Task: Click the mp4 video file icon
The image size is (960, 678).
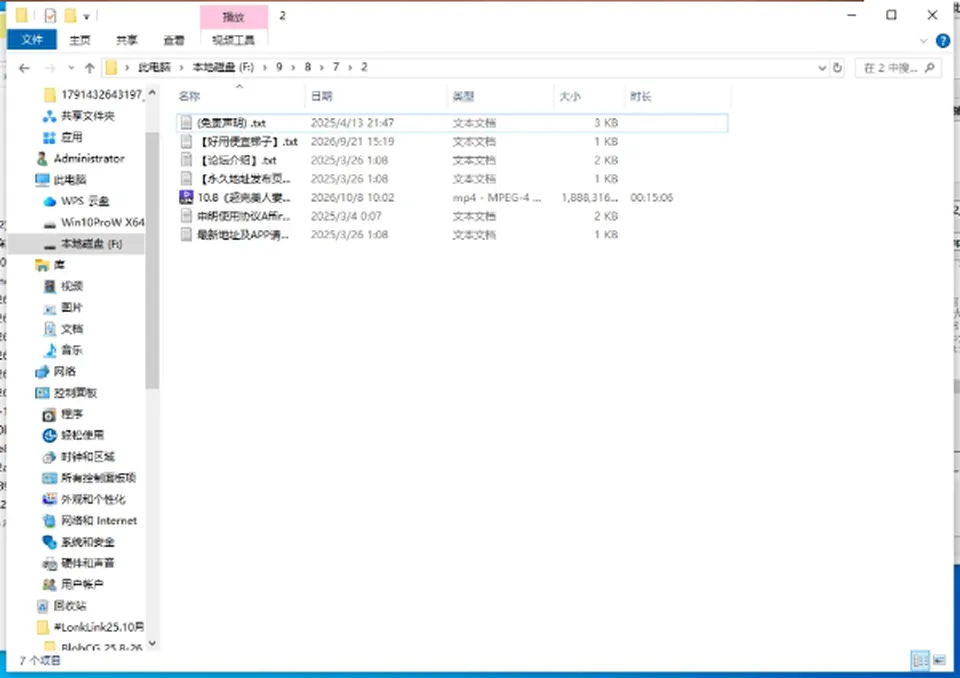Action: click(x=186, y=197)
